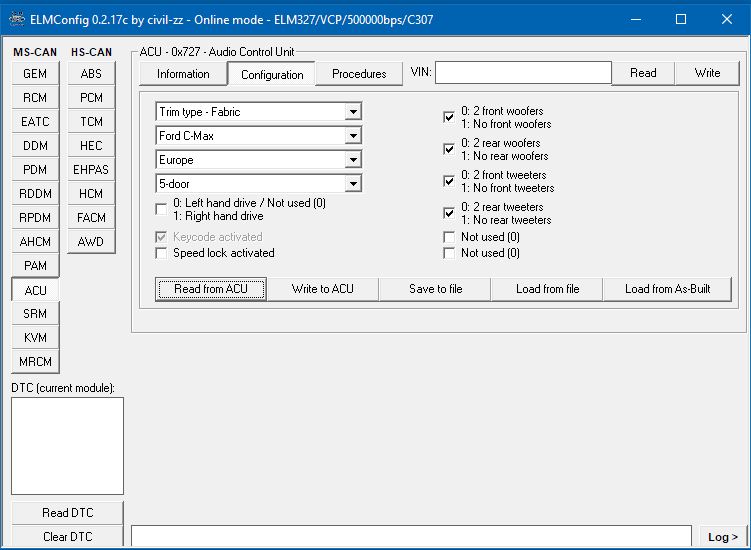
Task: Click into the VIN input field
Action: [522, 73]
